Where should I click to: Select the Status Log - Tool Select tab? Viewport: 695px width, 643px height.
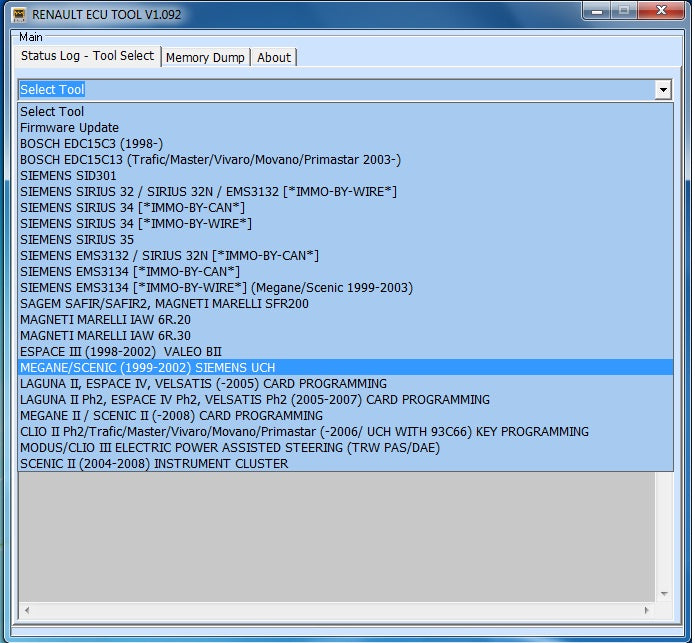(88, 56)
